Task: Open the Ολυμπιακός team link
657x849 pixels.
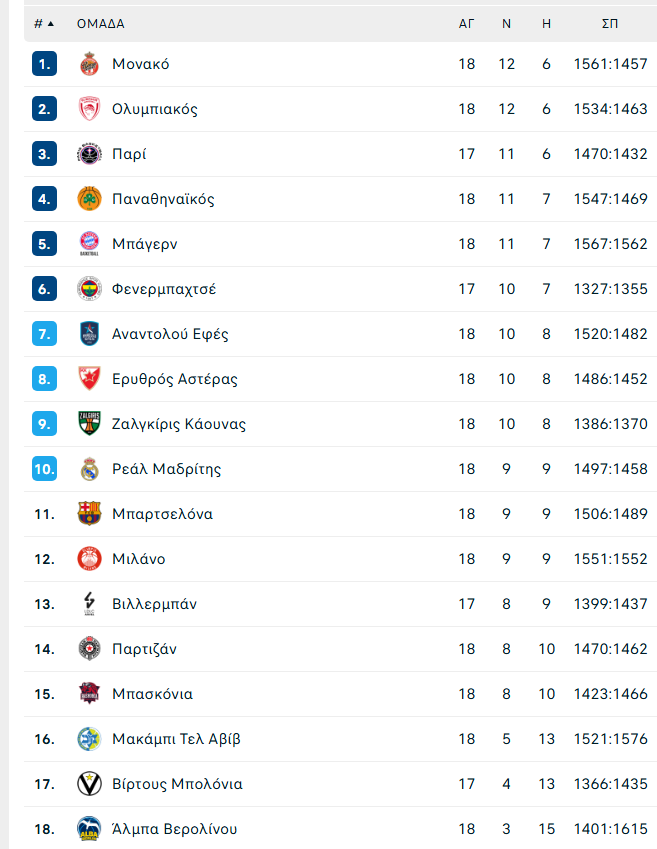Action: pyautogui.click(x=155, y=109)
